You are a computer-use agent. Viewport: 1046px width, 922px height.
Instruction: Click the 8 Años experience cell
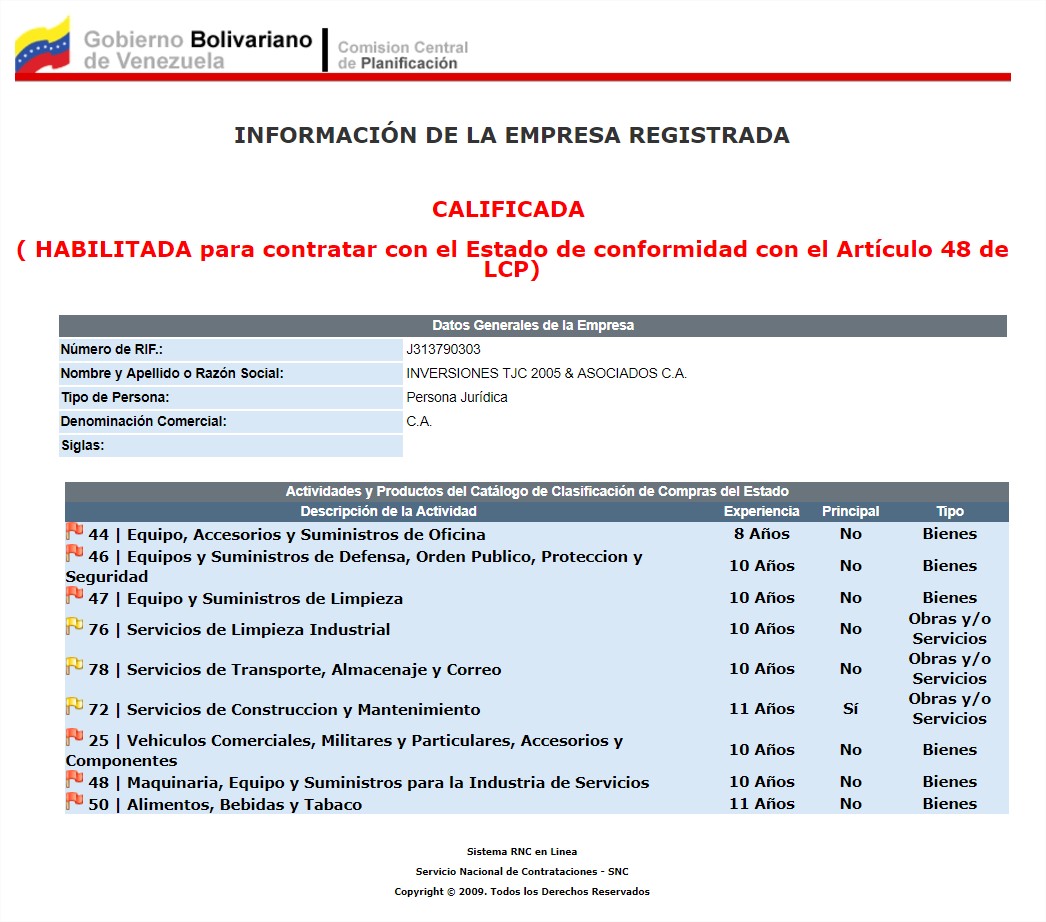click(762, 534)
